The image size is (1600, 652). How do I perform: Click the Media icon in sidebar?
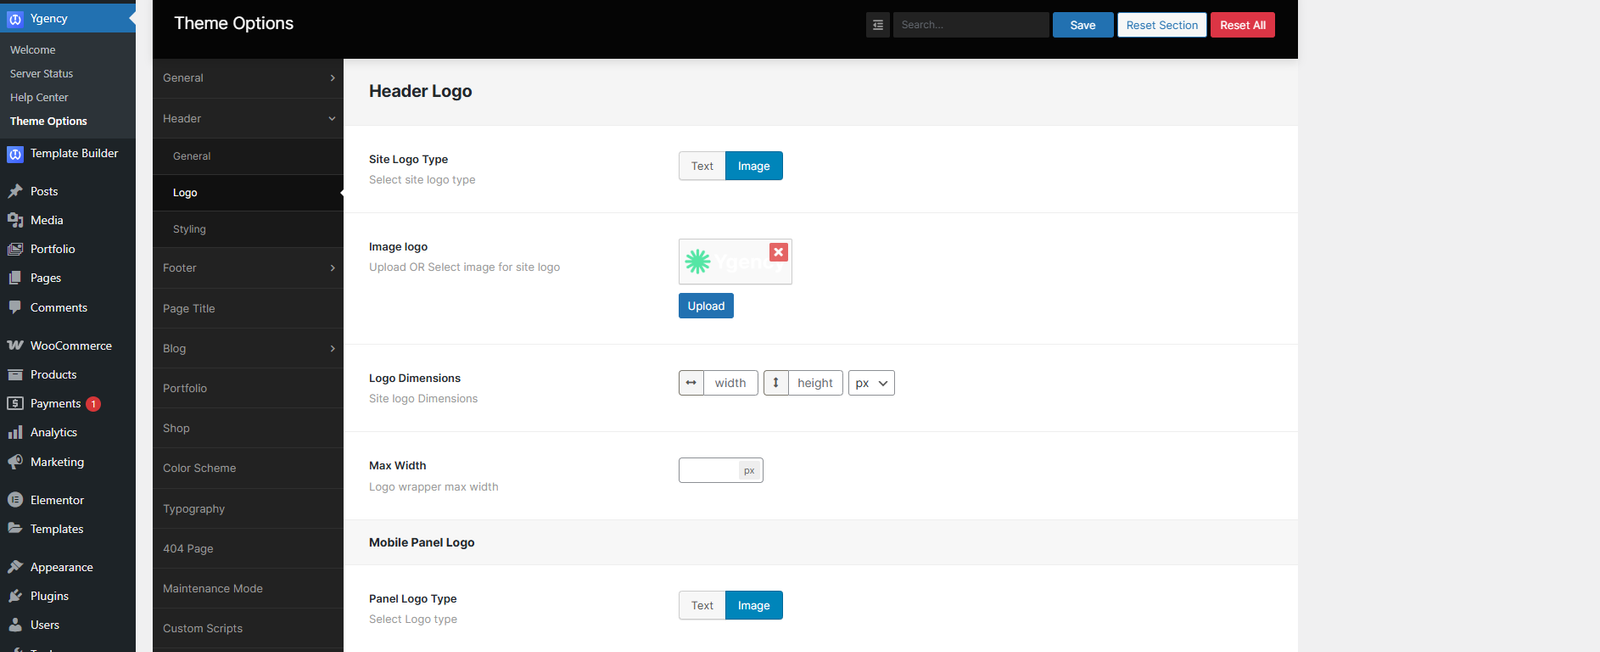pos(15,220)
